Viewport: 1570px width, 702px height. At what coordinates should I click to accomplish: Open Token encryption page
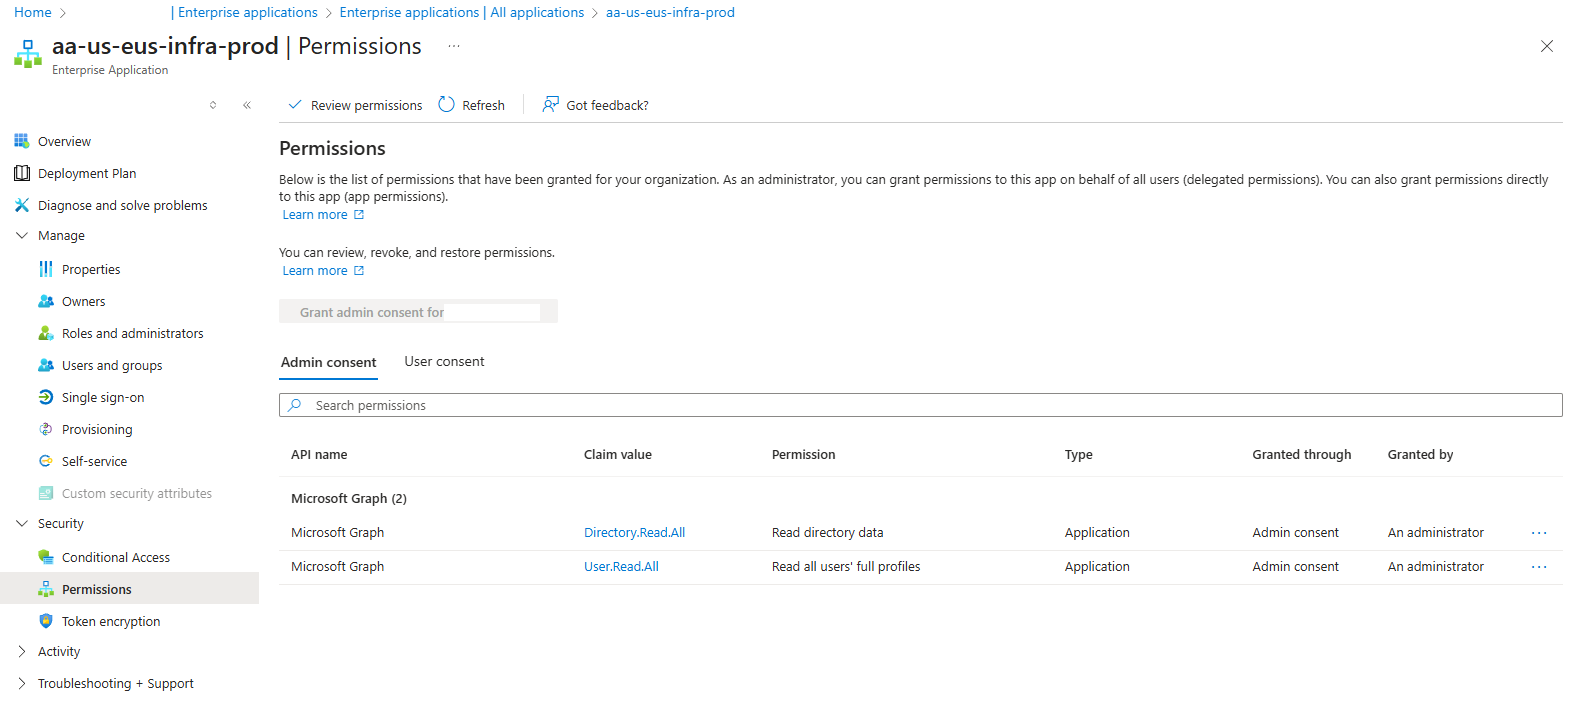click(110, 622)
